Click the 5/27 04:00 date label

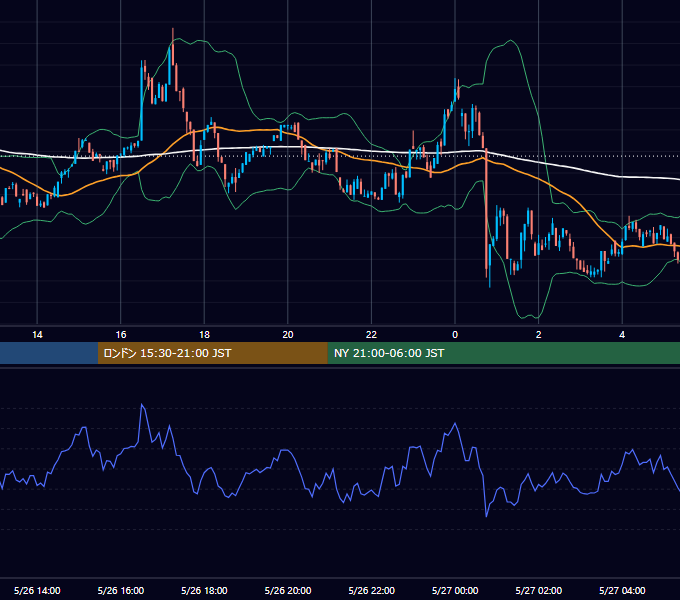coord(622,590)
